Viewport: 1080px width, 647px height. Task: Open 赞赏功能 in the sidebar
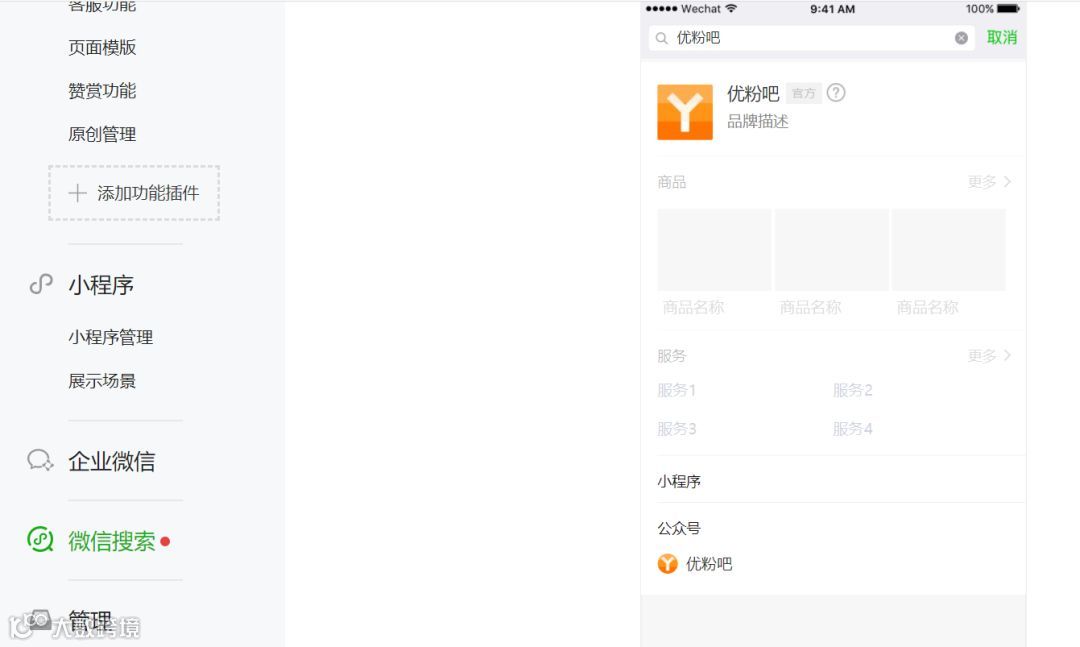tap(102, 91)
